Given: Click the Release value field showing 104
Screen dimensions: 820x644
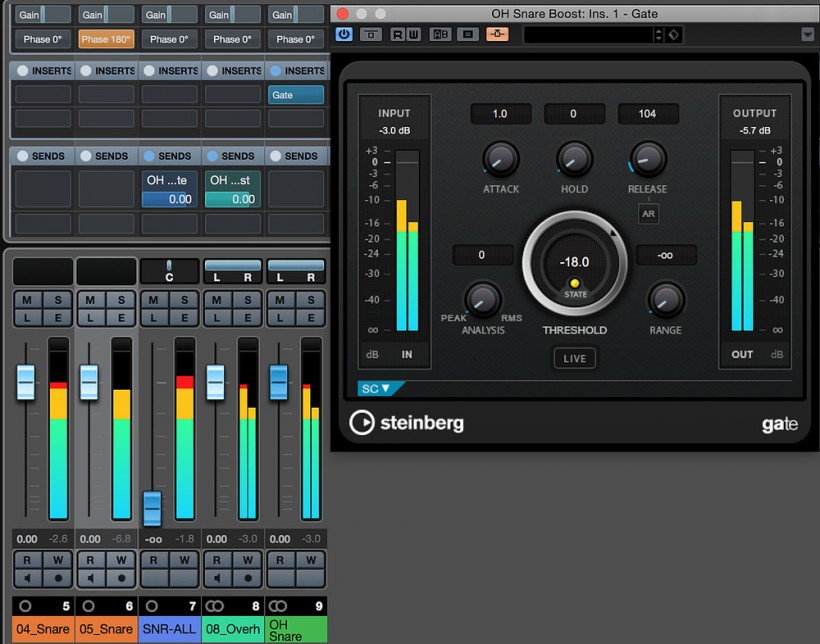Looking at the screenshot, I should (648, 114).
